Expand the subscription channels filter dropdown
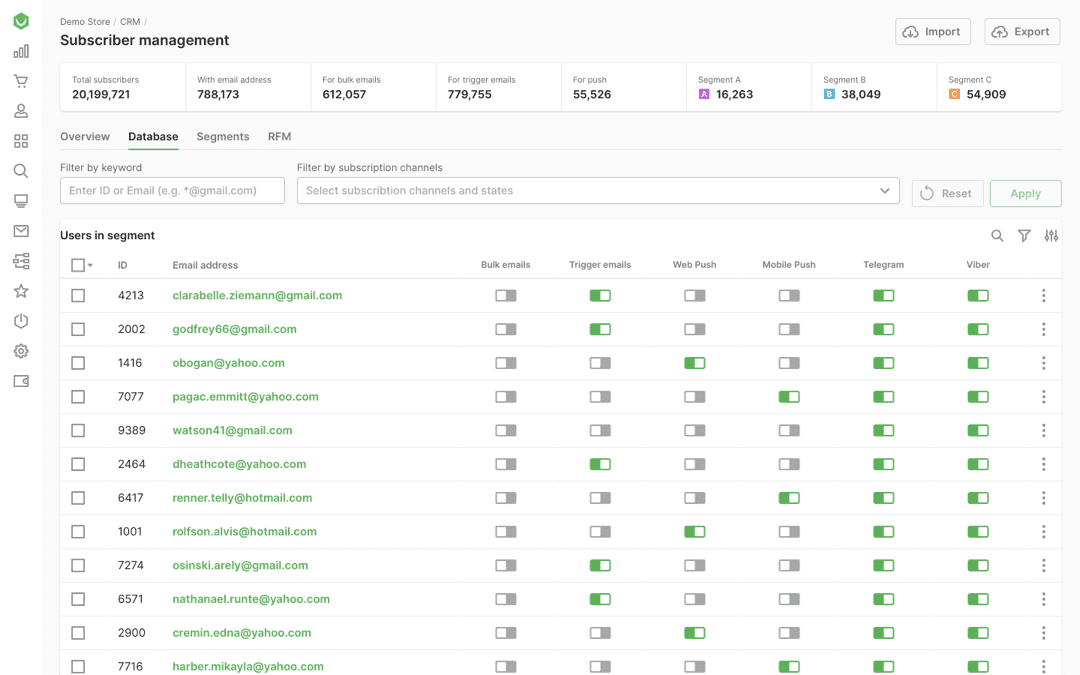The width and height of the screenshot is (1080, 675). pyautogui.click(x=884, y=191)
